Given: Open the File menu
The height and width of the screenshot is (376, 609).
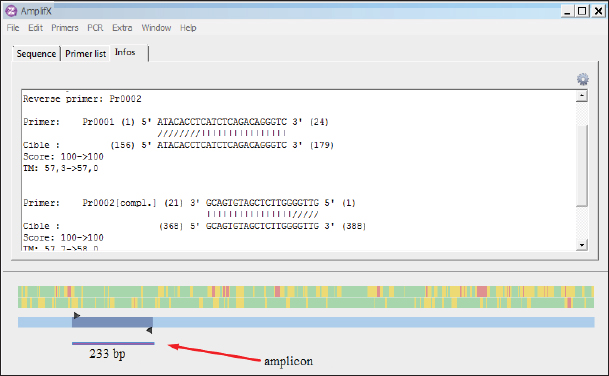Looking at the screenshot, I should 13,28.
